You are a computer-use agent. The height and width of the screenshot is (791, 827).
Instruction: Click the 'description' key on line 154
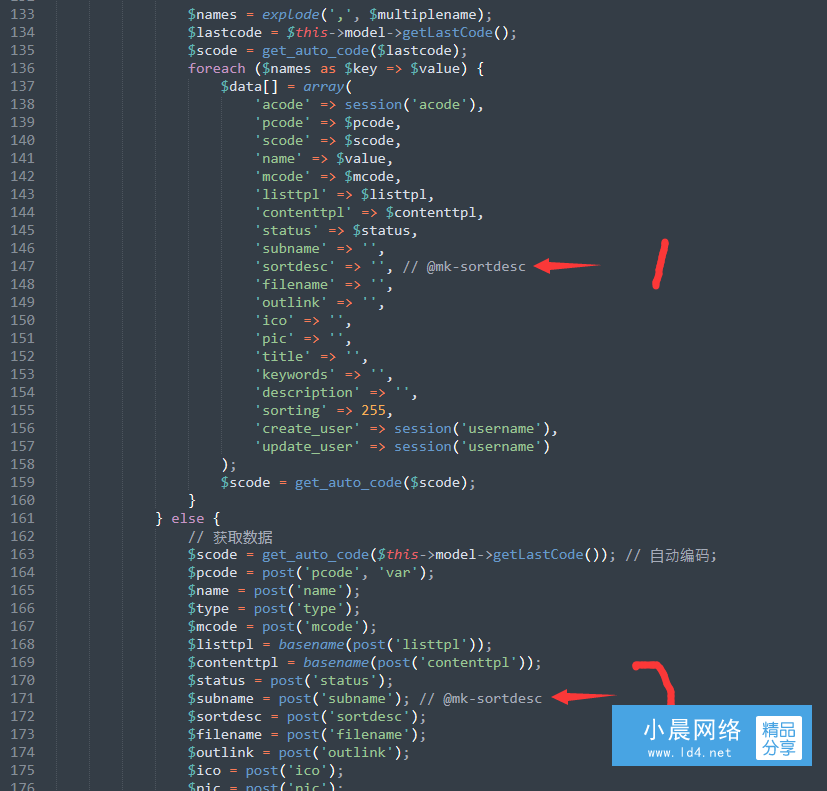pos(307,392)
